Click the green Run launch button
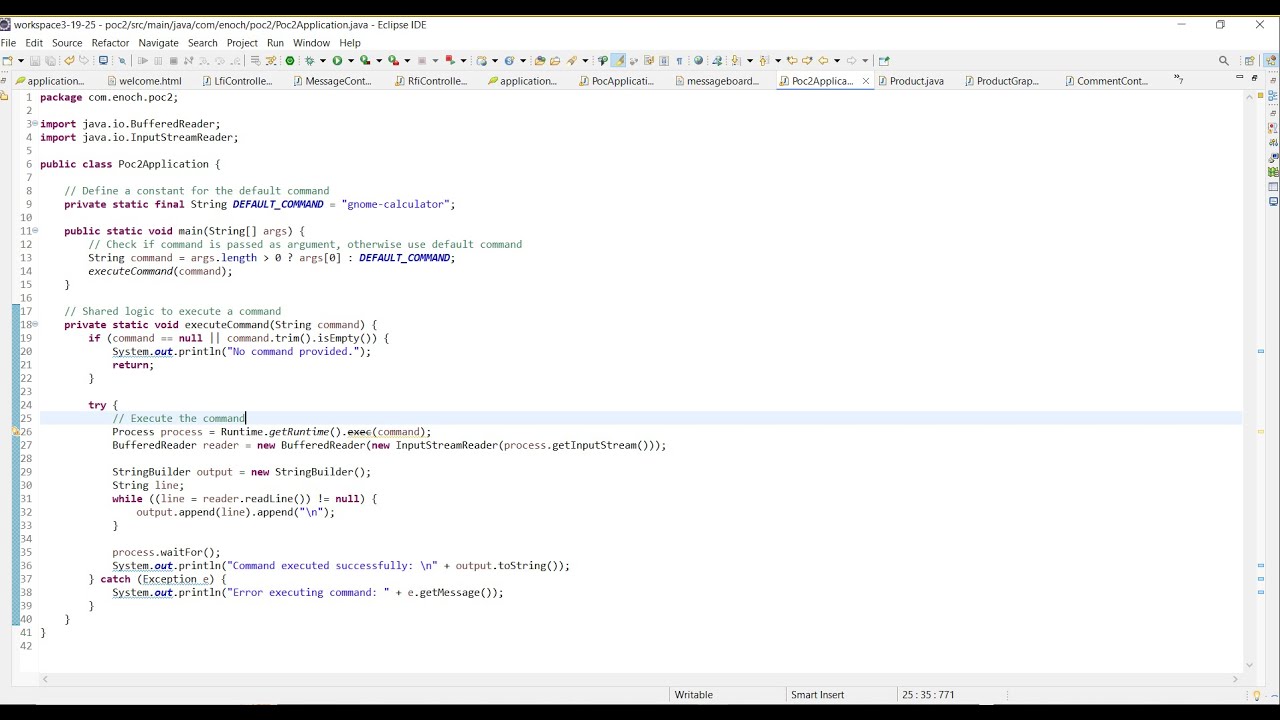Screen dimensions: 1280x720 tap(337, 60)
